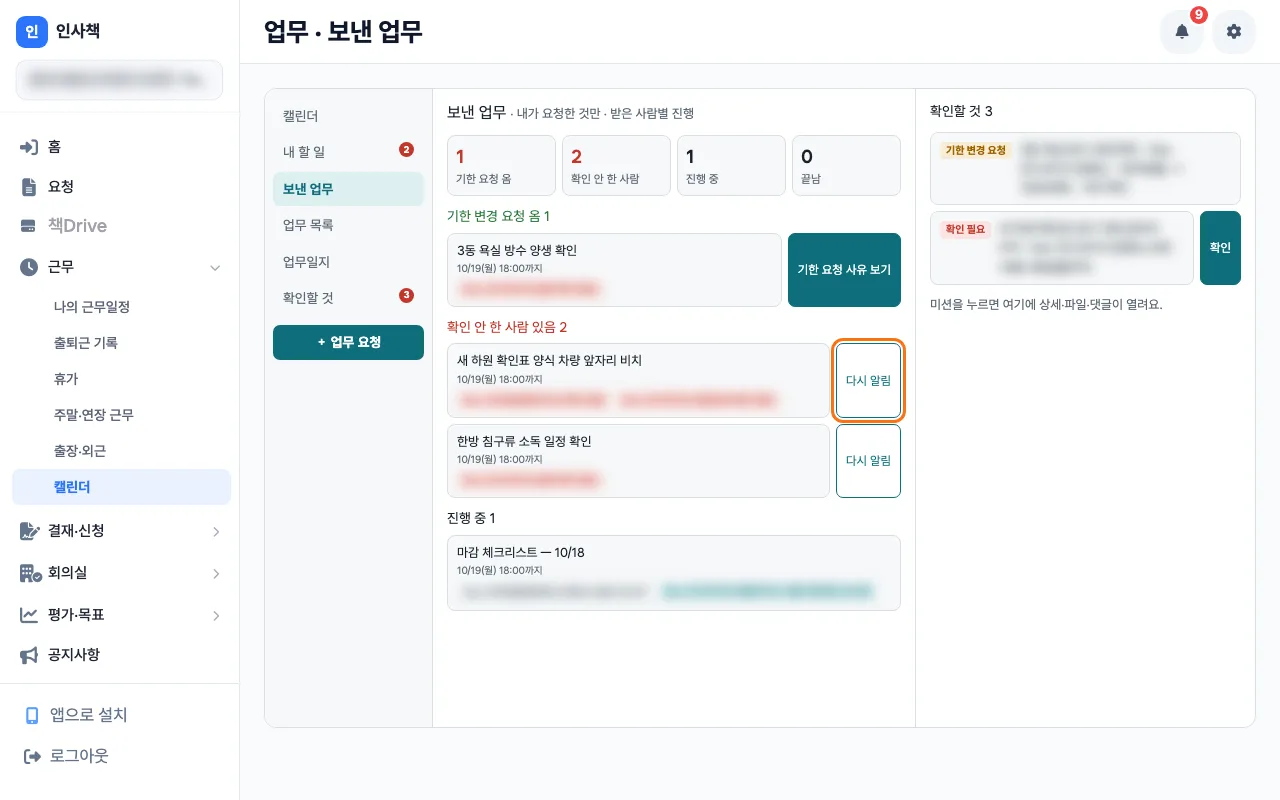Click the 확인 안 한 사람 stat card
Screen dimensions: 1280x800
coord(616,165)
